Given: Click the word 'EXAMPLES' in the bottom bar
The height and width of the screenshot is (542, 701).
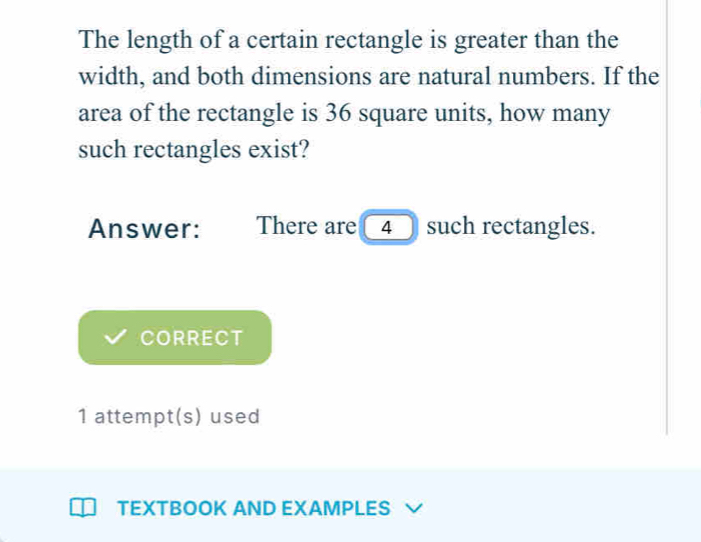Looking at the screenshot, I should 336,508.
